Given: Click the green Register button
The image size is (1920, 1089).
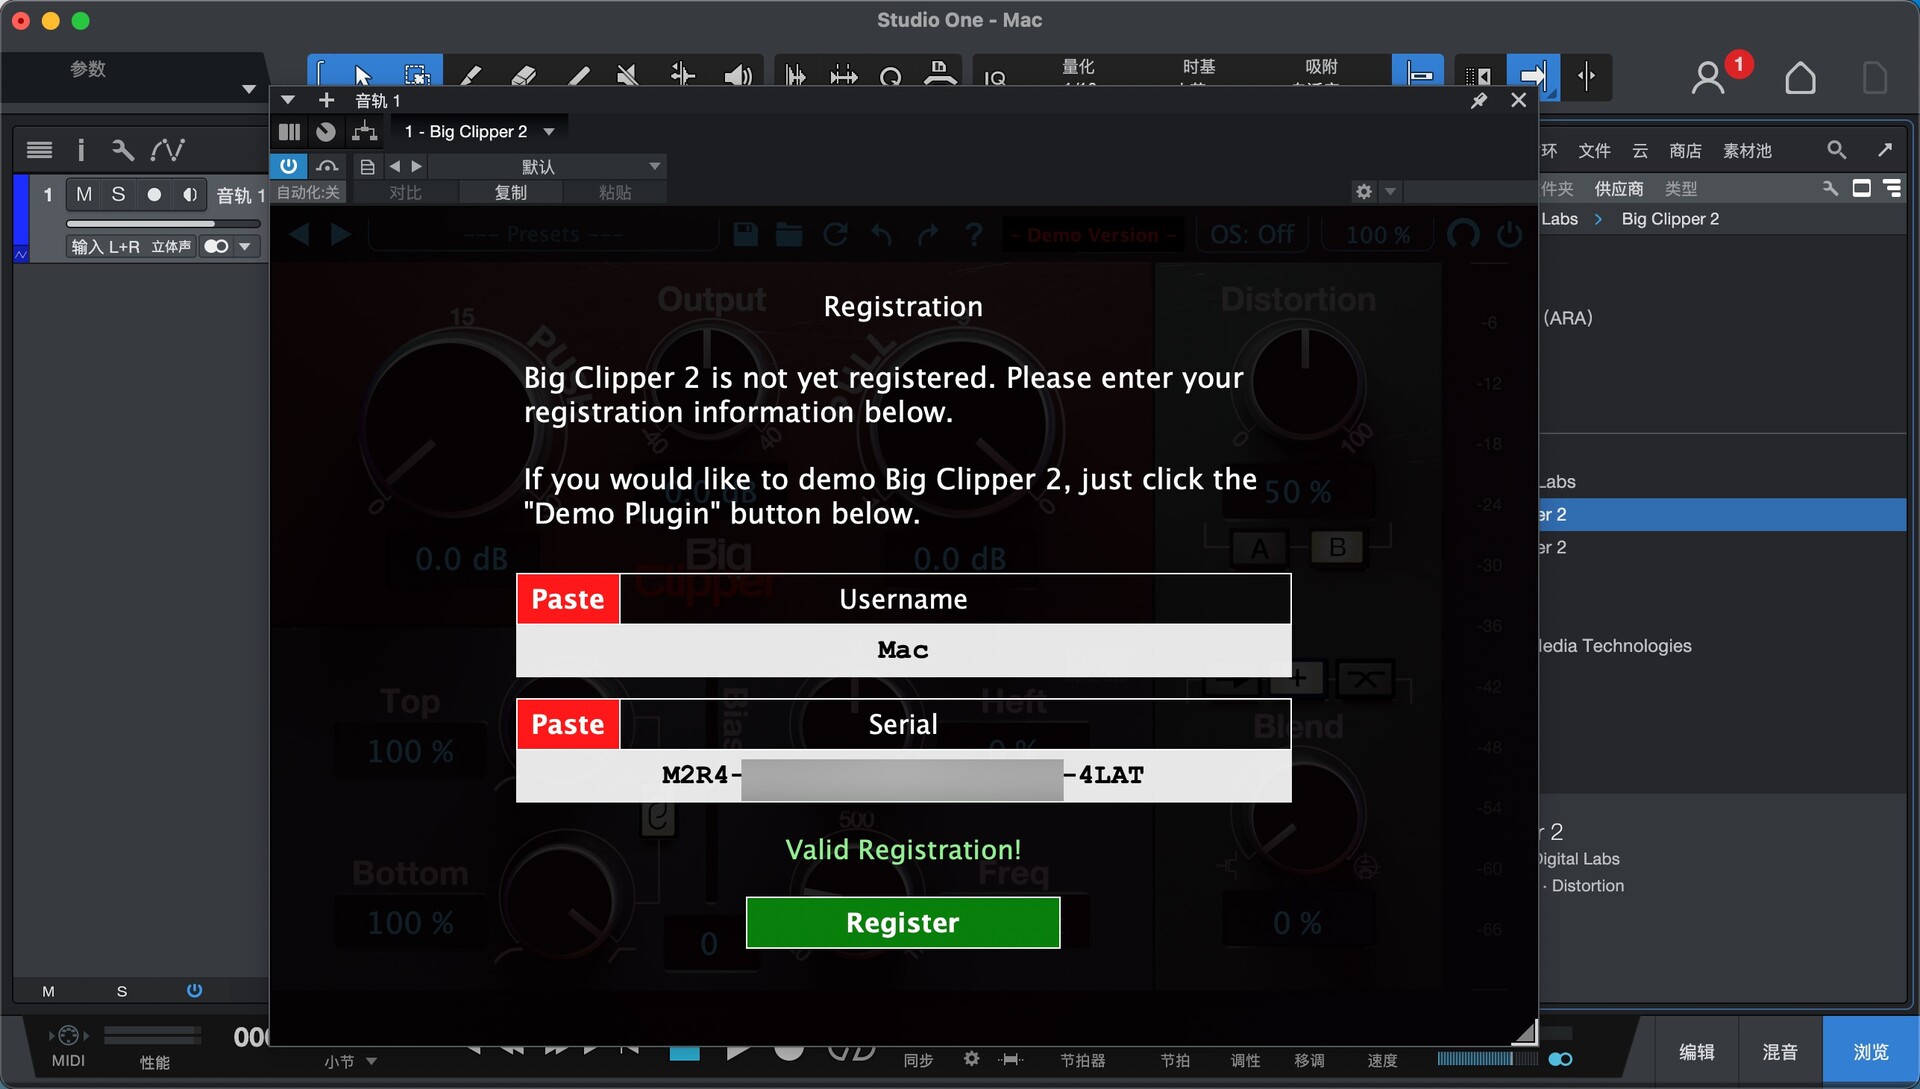Looking at the screenshot, I should click(902, 922).
